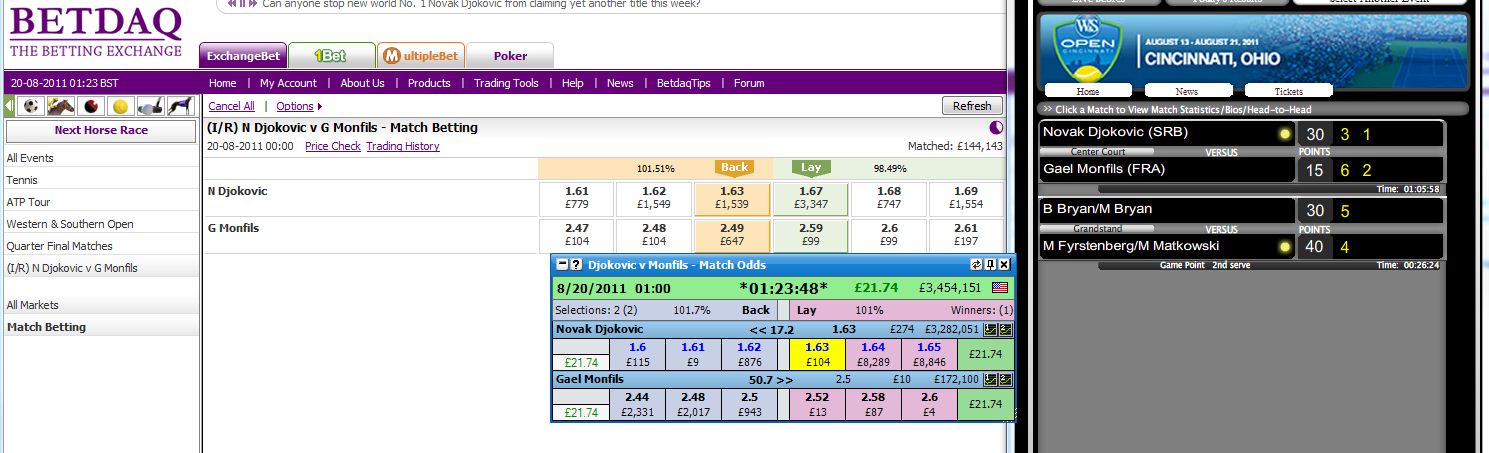
Task: Open the About Us menu item
Action: click(362, 83)
